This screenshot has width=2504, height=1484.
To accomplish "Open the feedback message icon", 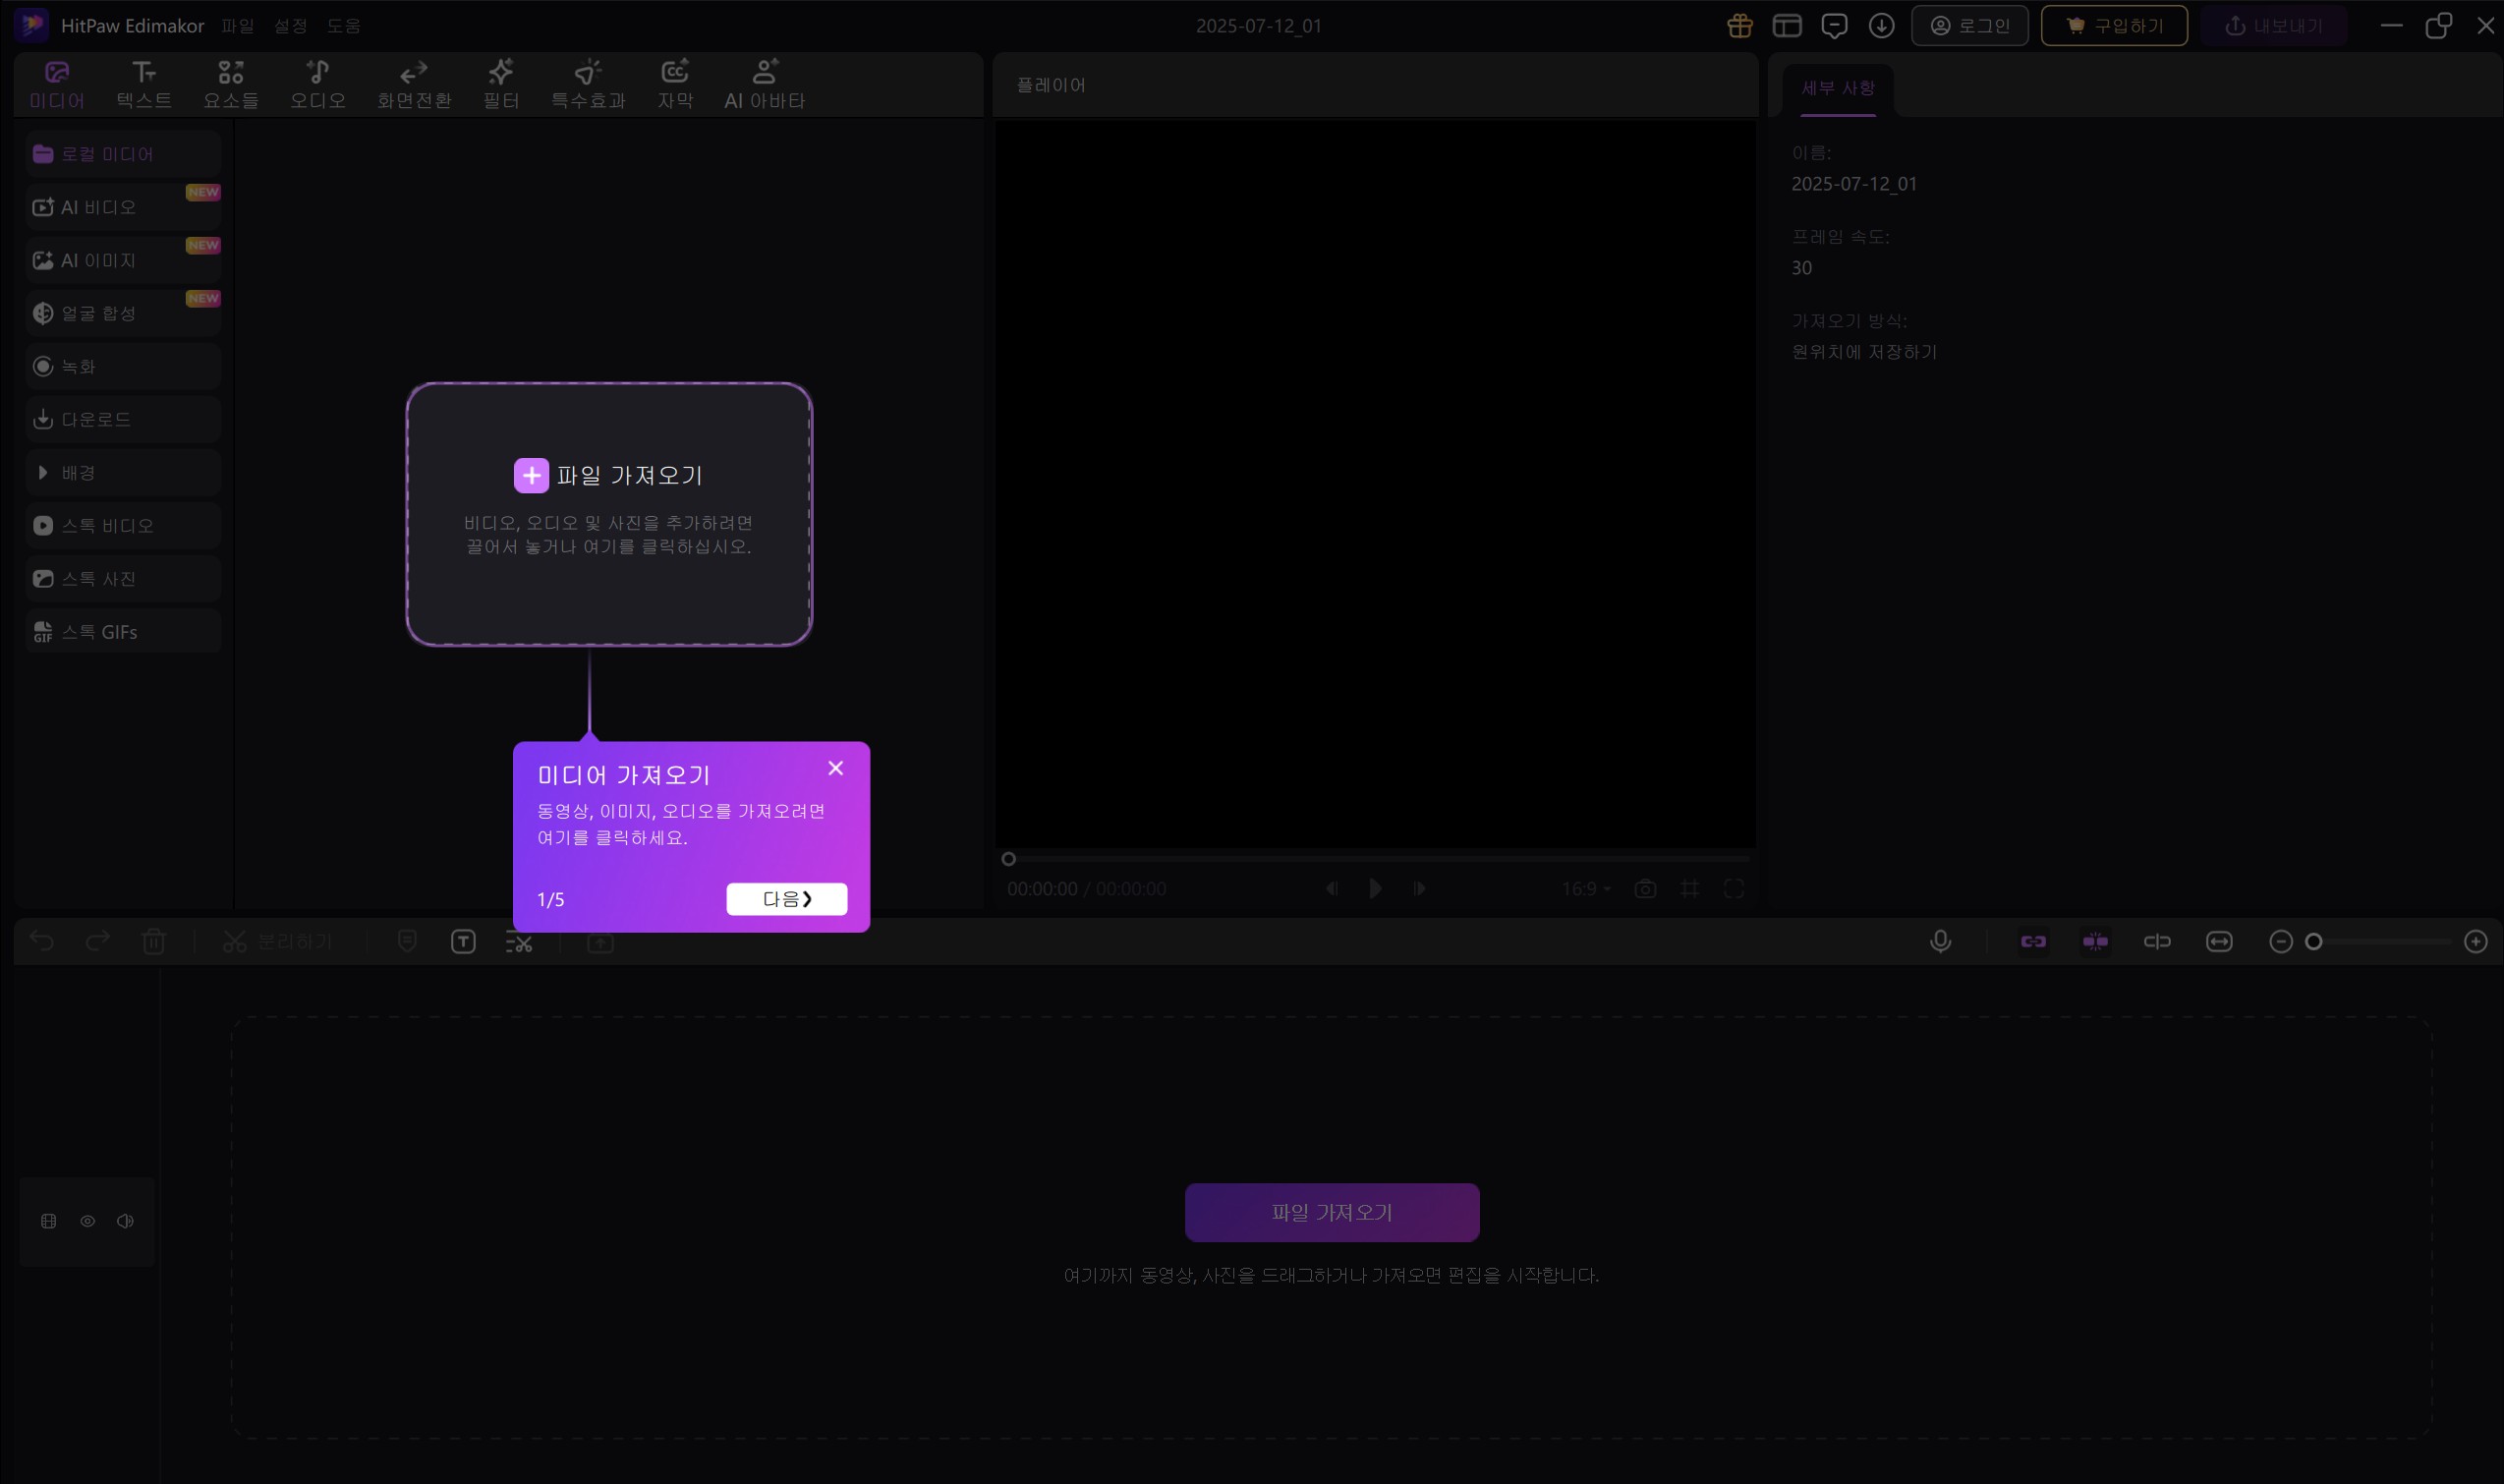I will 1833,26.
